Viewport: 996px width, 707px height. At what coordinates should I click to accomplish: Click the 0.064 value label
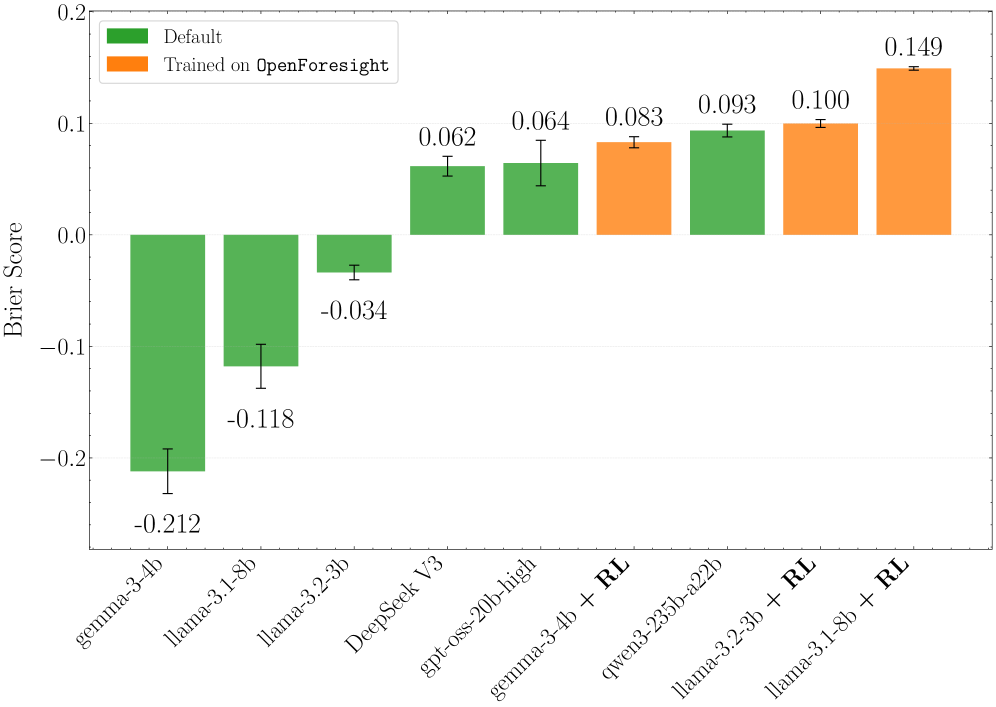point(540,121)
